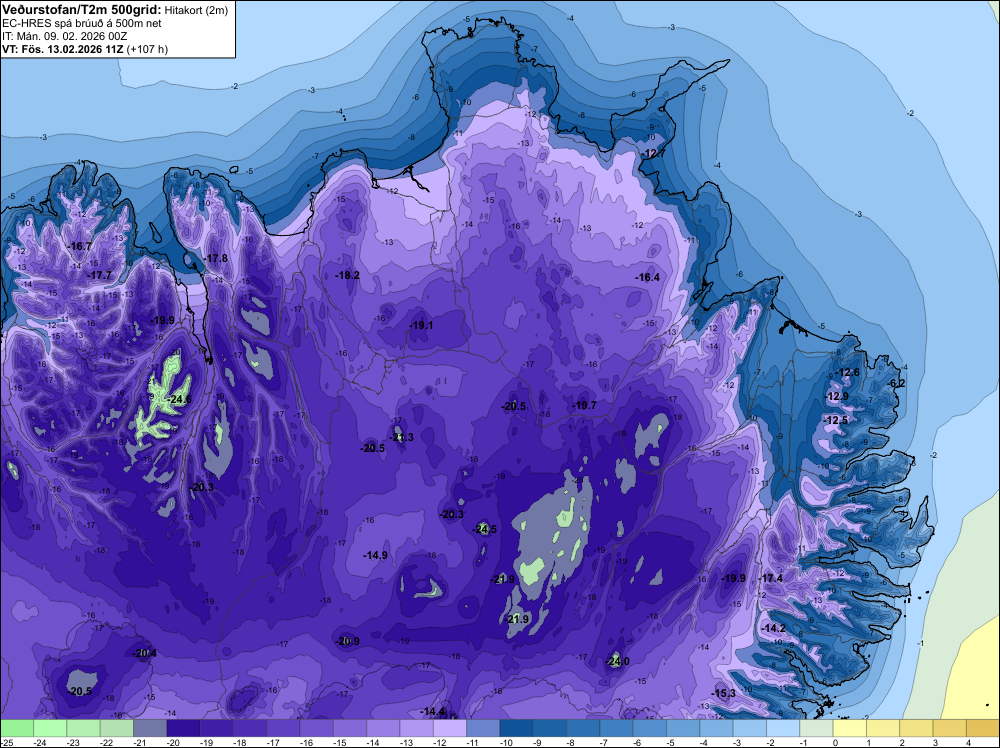1000x748 pixels.
Task: Click the -12.6 temperature value
Action: (x=848, y=372)
